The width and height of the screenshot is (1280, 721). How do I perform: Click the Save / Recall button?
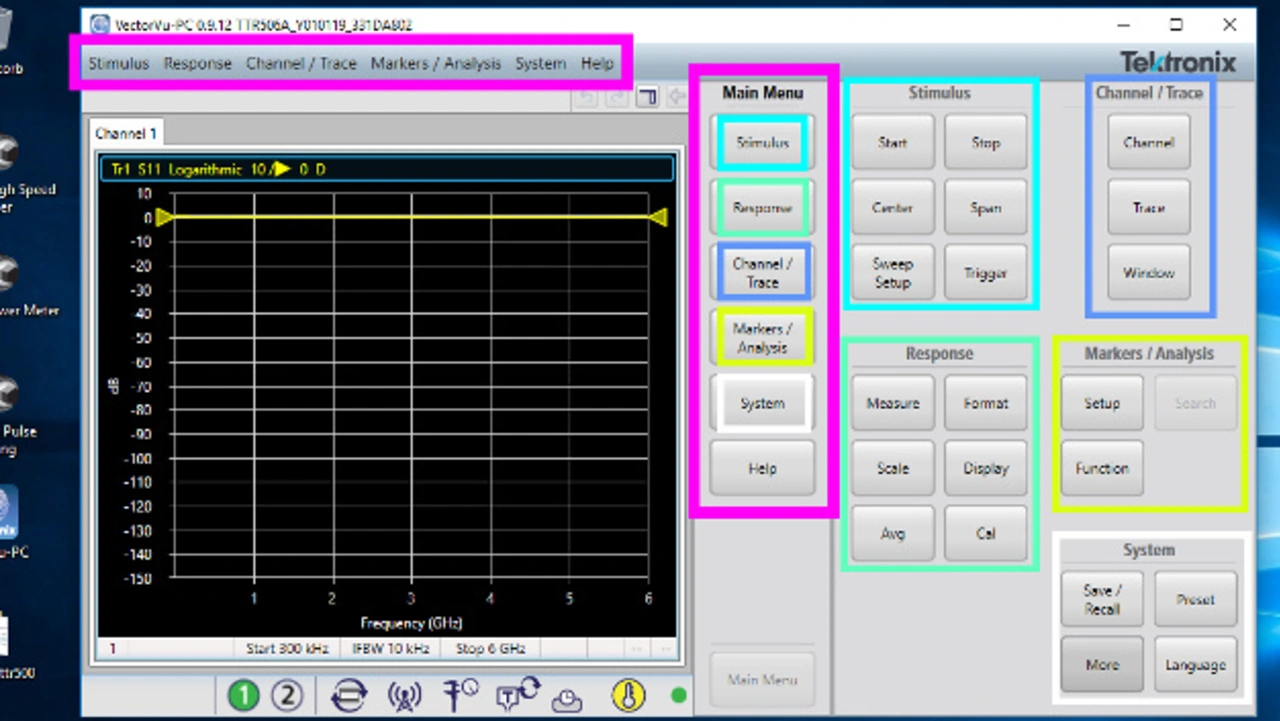(x=1102, y=599)
